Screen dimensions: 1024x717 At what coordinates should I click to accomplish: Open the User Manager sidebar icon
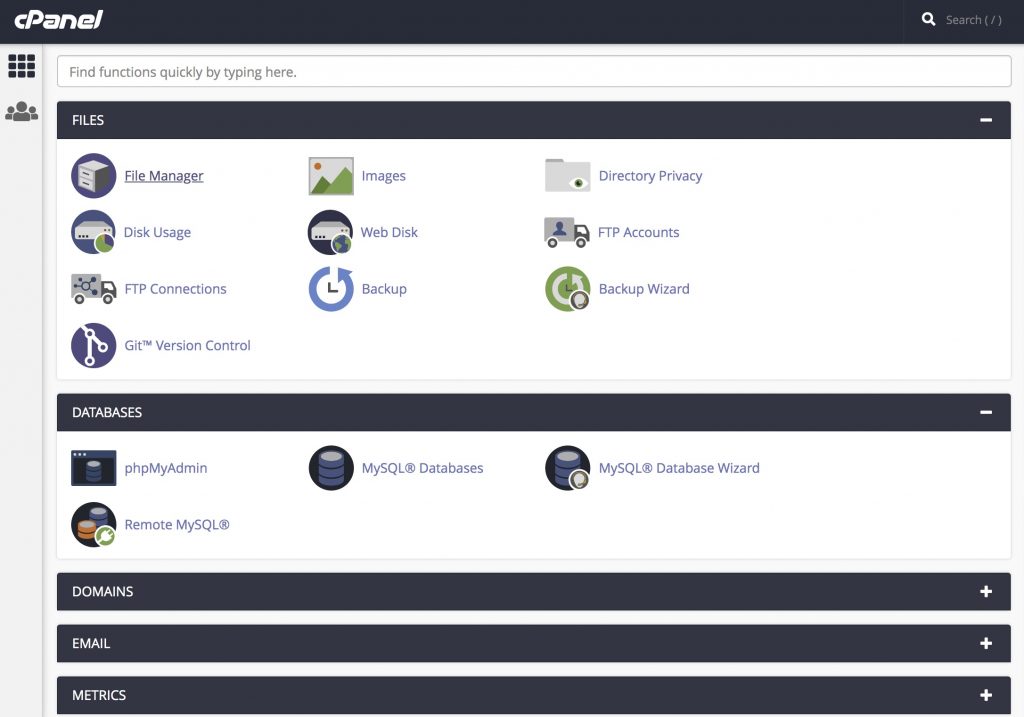[22, 111]
